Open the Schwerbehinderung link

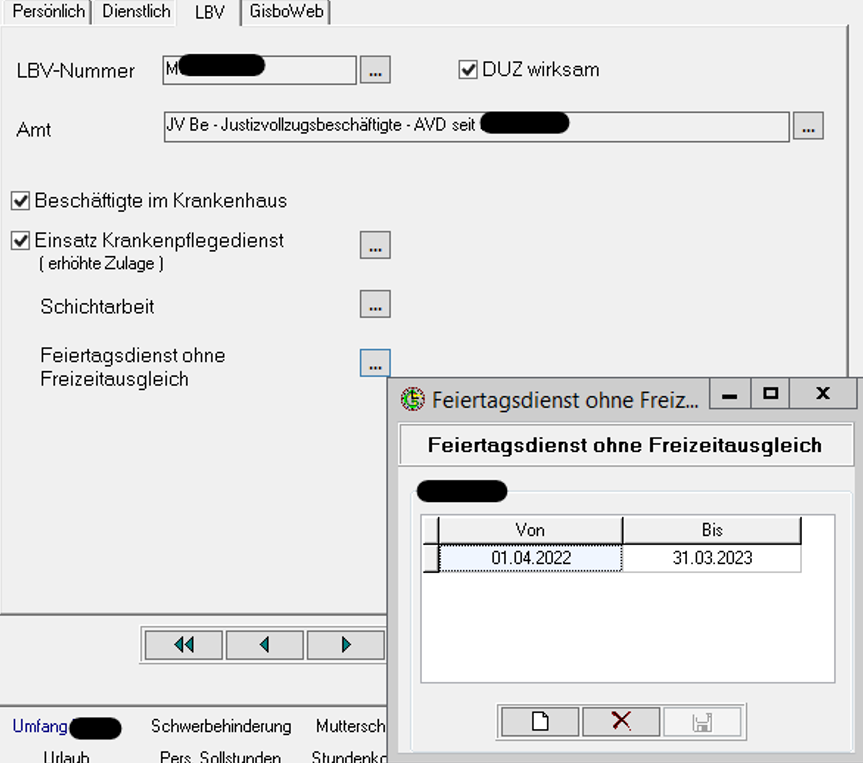click(x=221, y=726)
